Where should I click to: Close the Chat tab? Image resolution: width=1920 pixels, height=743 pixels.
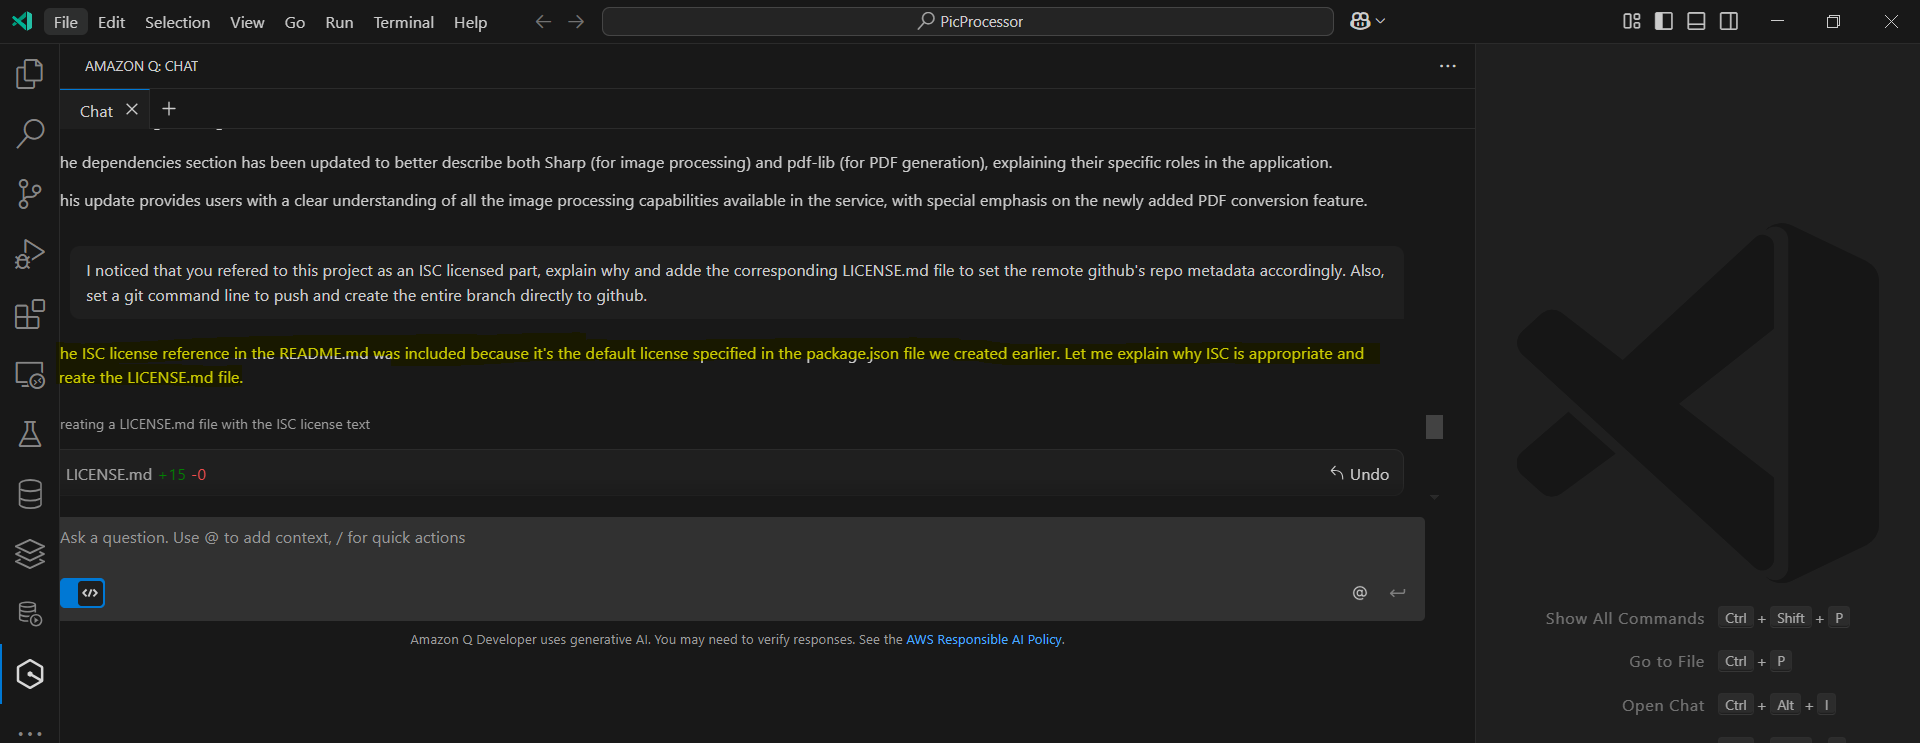tap(132, 110)
